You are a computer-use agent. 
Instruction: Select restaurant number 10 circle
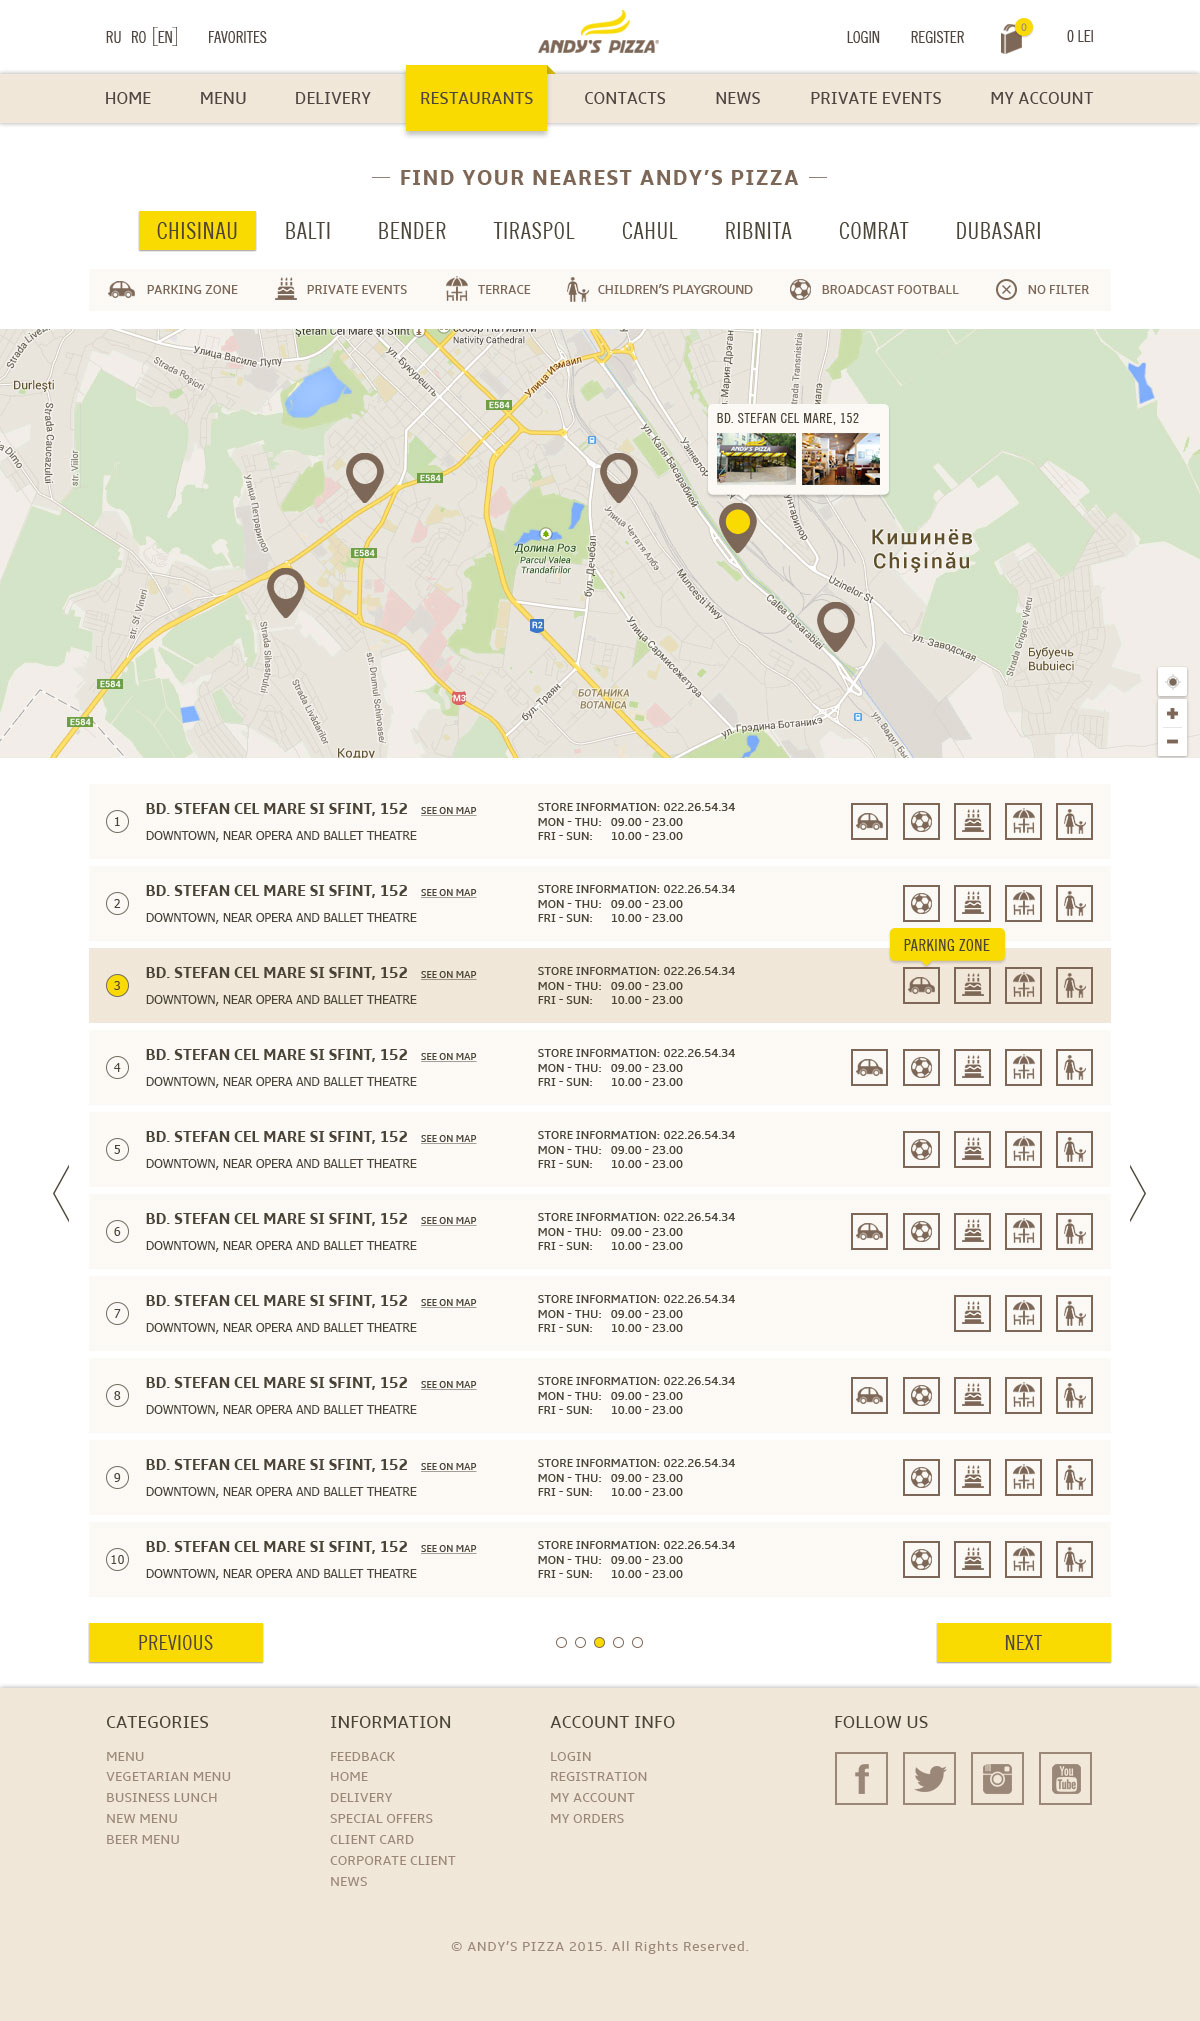(117, 1560)
